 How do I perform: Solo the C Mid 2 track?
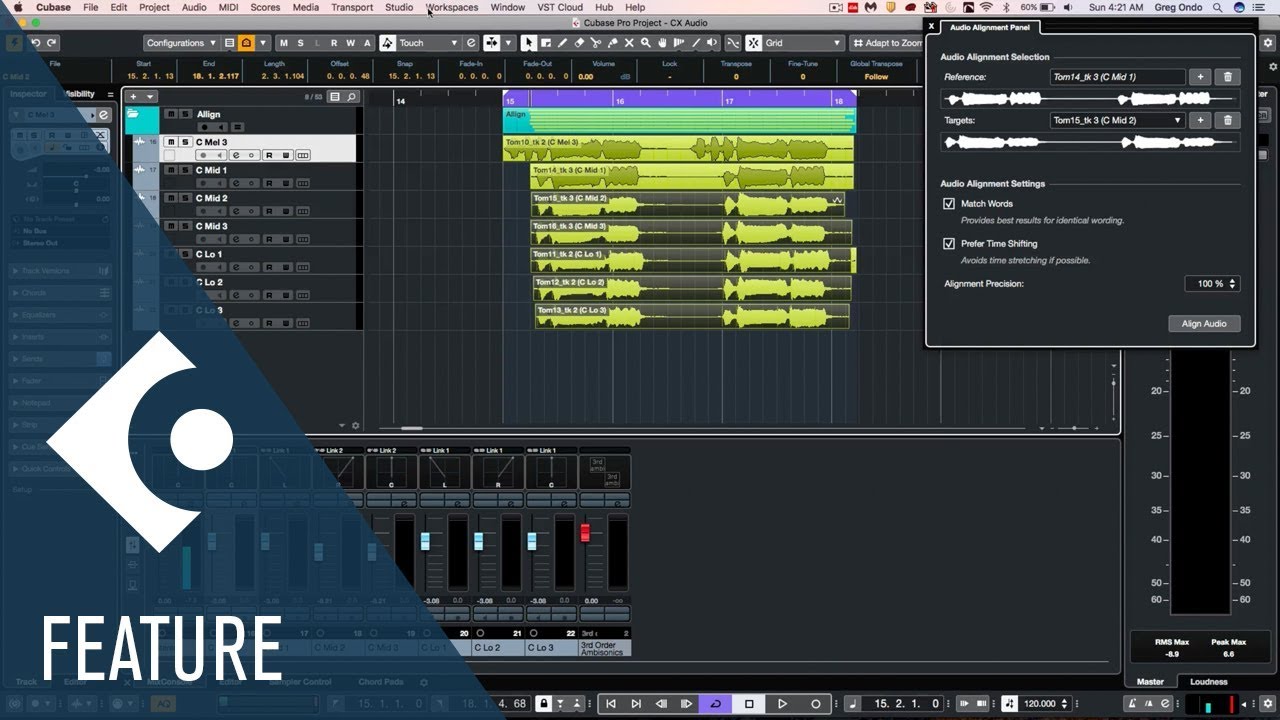tap(184, 198)
